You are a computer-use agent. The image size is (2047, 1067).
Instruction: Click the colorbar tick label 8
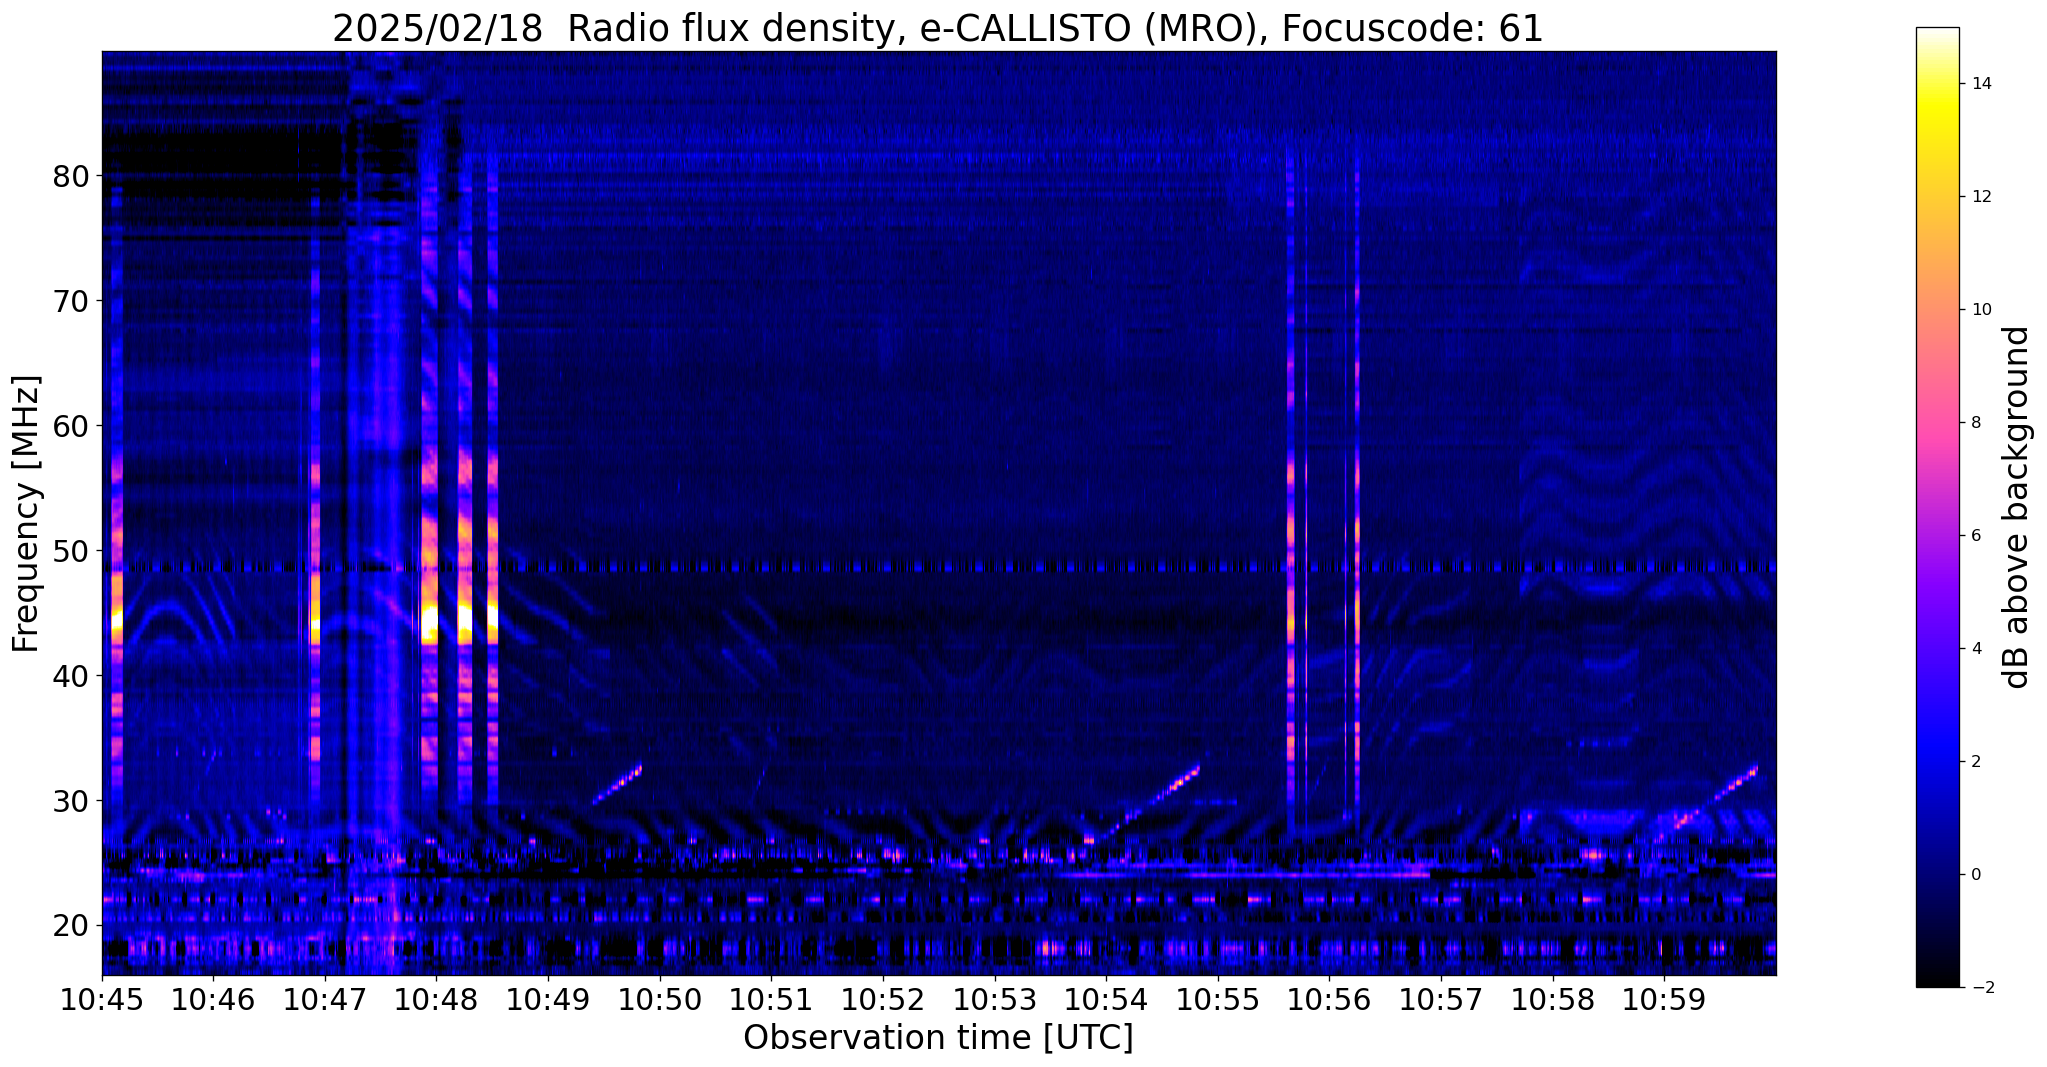(1975, 423)
